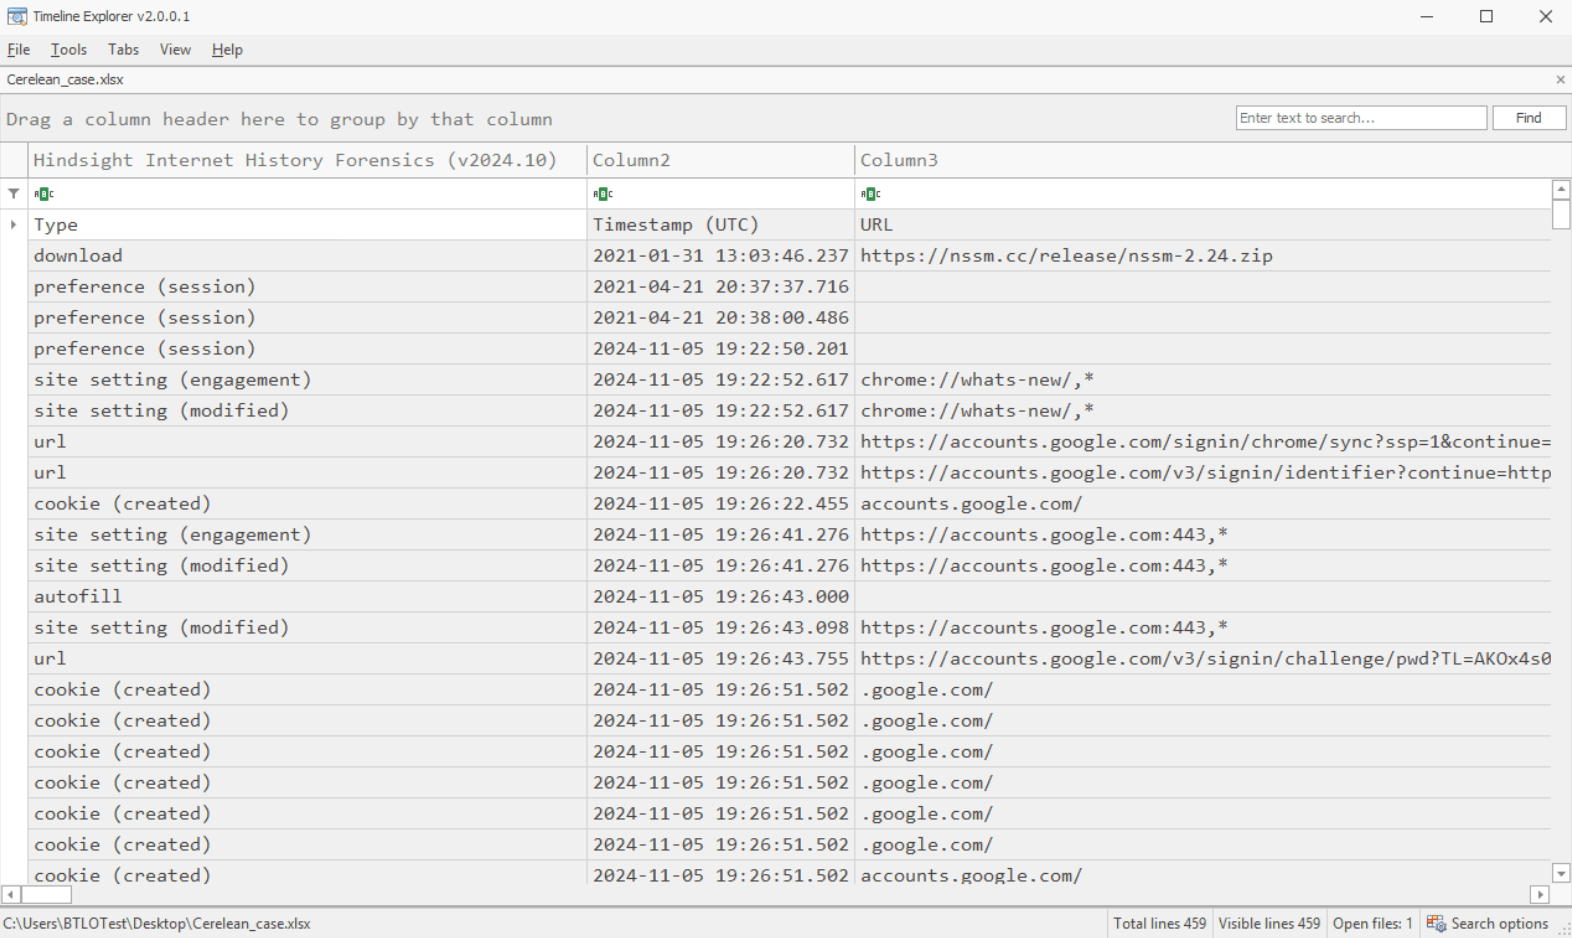
Task: Open filter operator icon for Column3
Action: 870,194
